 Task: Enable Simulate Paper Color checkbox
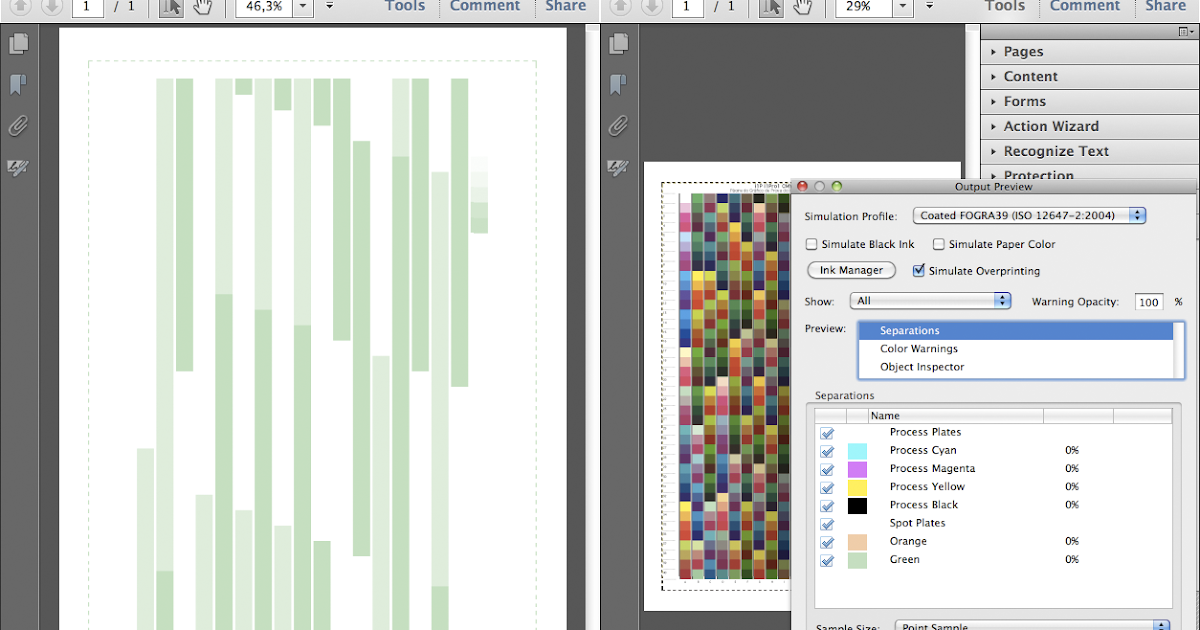pyautogui.click(x=939, y=244)
